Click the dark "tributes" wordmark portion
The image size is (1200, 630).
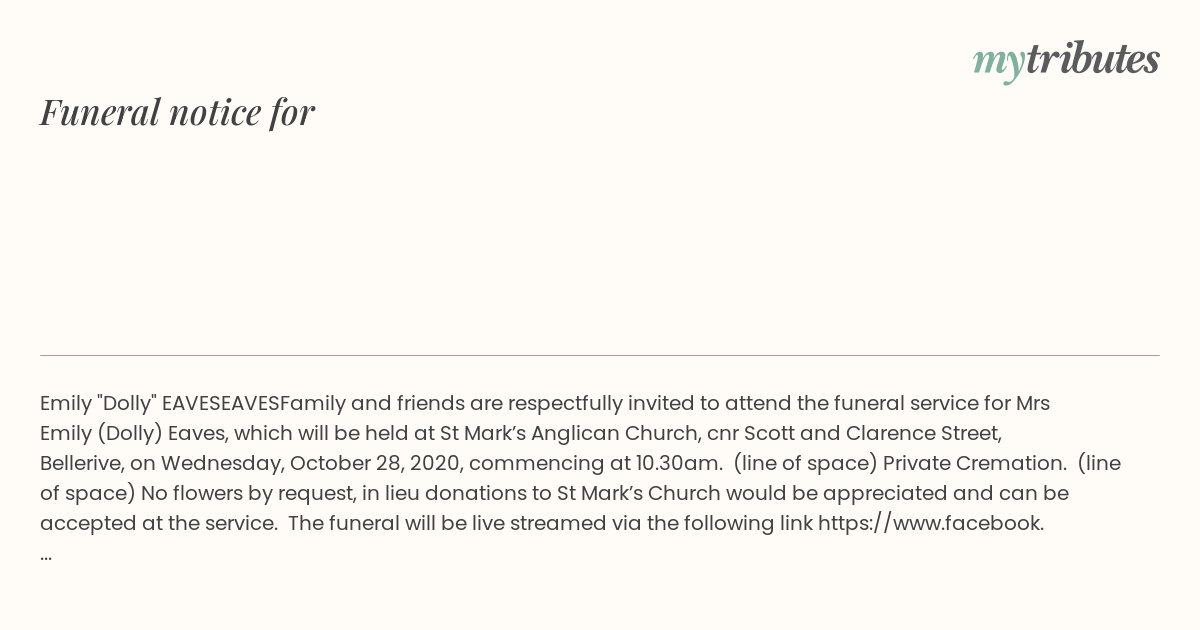tap(1092, 59)
